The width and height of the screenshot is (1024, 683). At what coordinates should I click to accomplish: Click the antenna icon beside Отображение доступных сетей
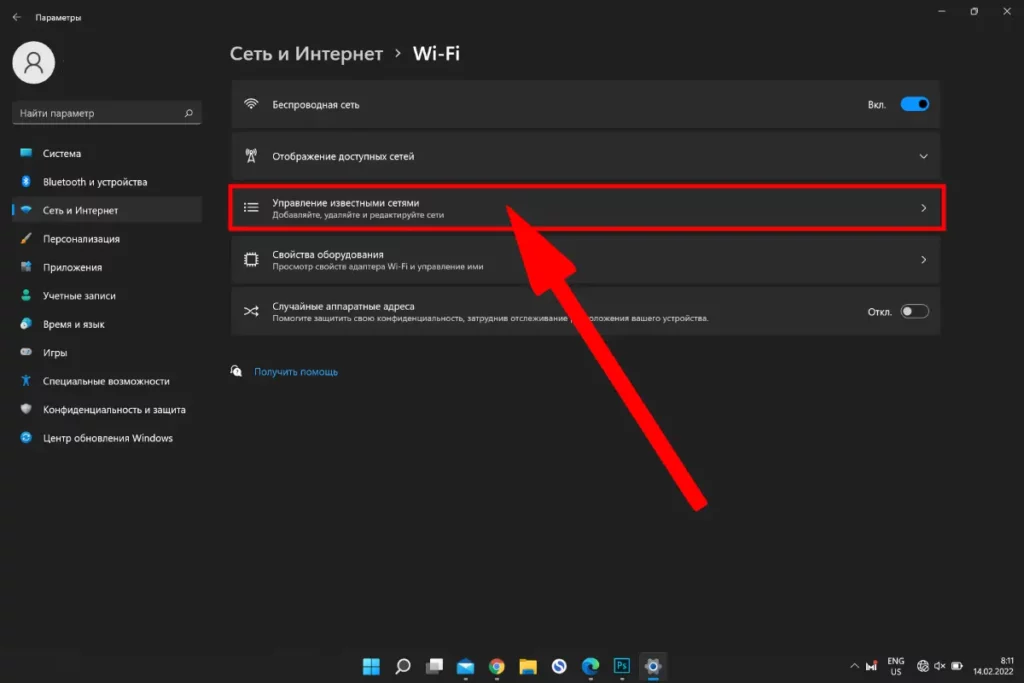pos(251,155)
